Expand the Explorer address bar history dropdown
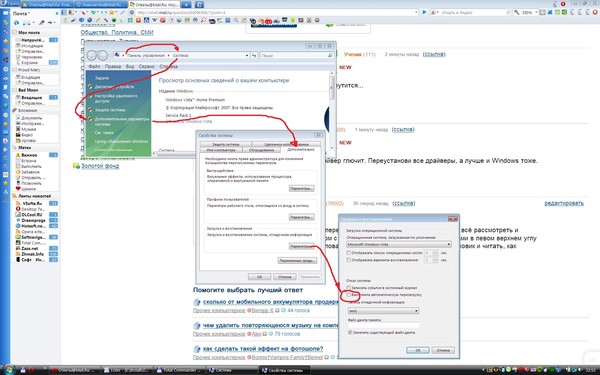 247,55
